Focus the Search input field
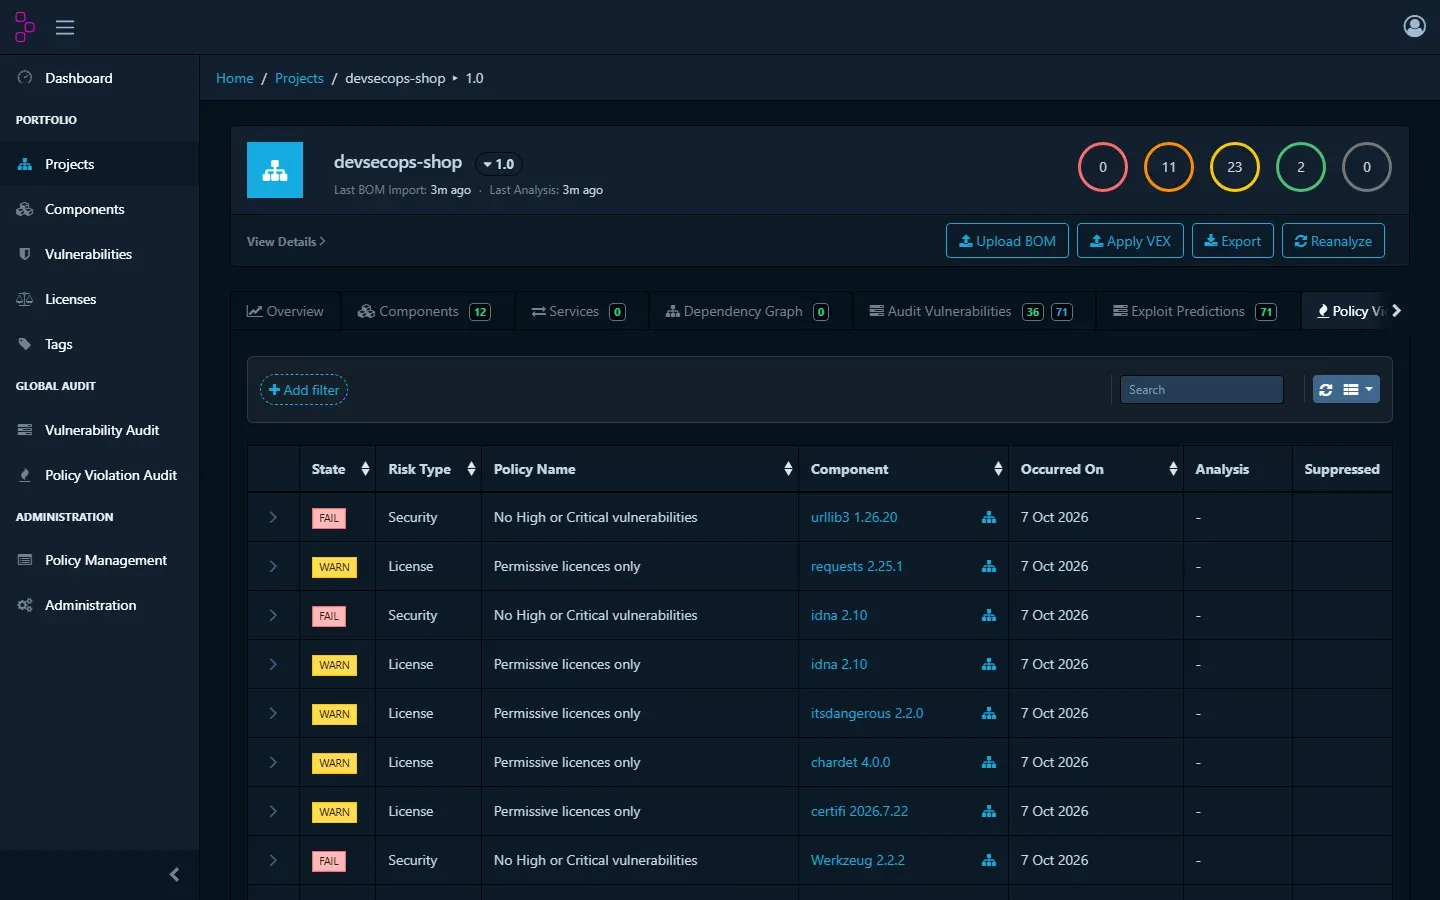This screenshot has width=1440, height=900. [1201, 390]
